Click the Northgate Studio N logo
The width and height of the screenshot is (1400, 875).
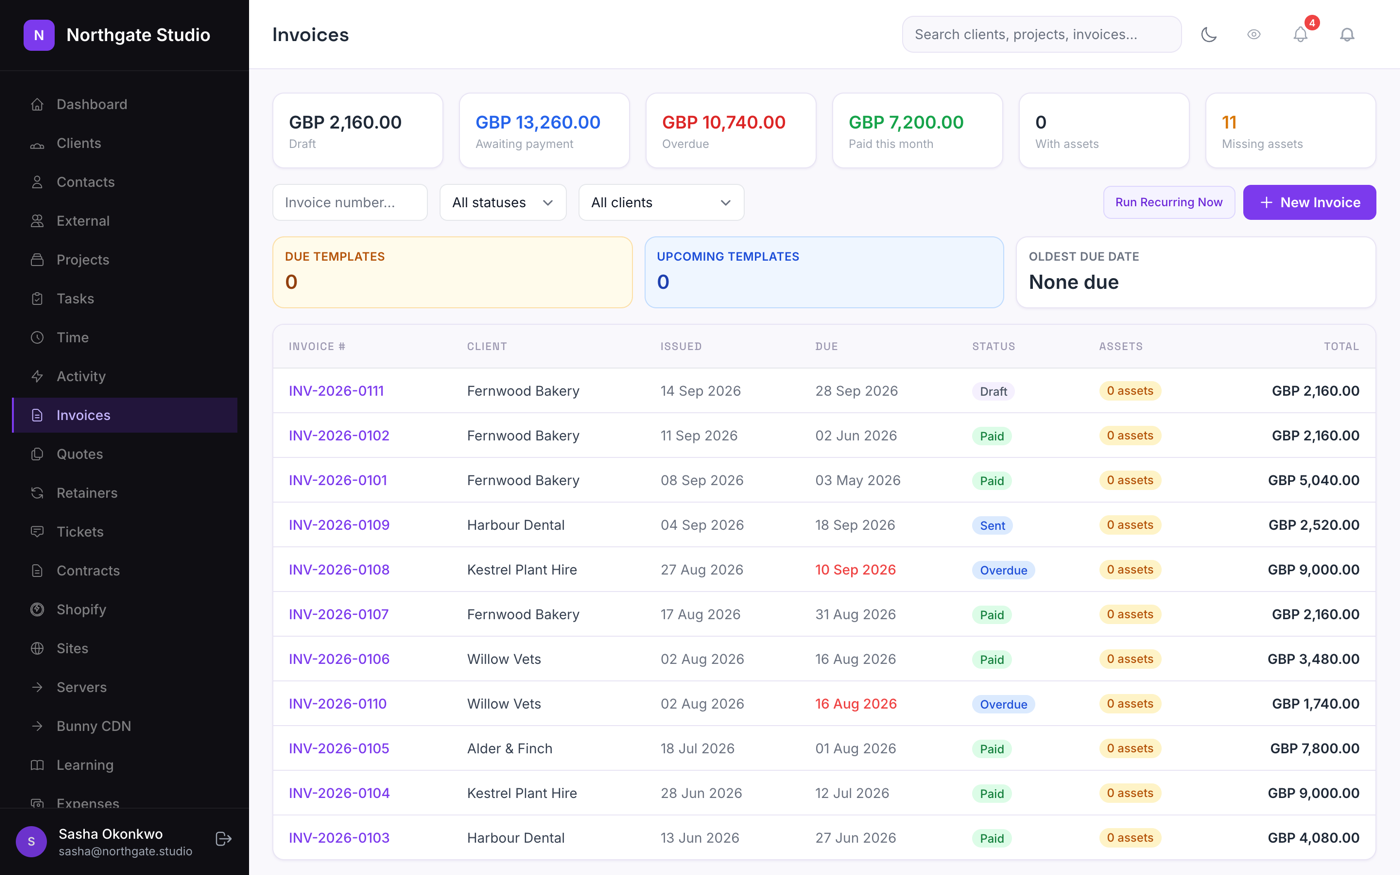click(x=39, y=35)
